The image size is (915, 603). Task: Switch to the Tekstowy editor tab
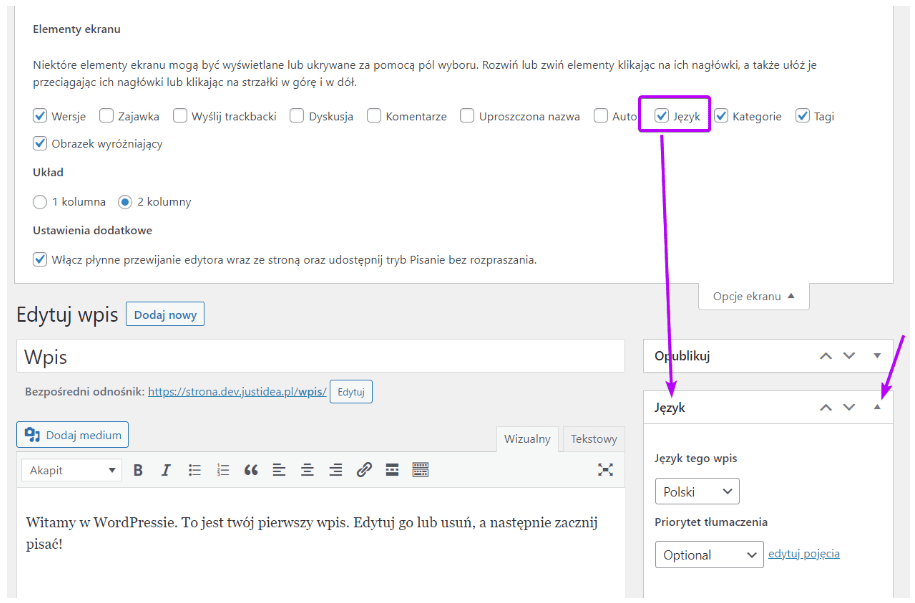[x=594, y=439]
